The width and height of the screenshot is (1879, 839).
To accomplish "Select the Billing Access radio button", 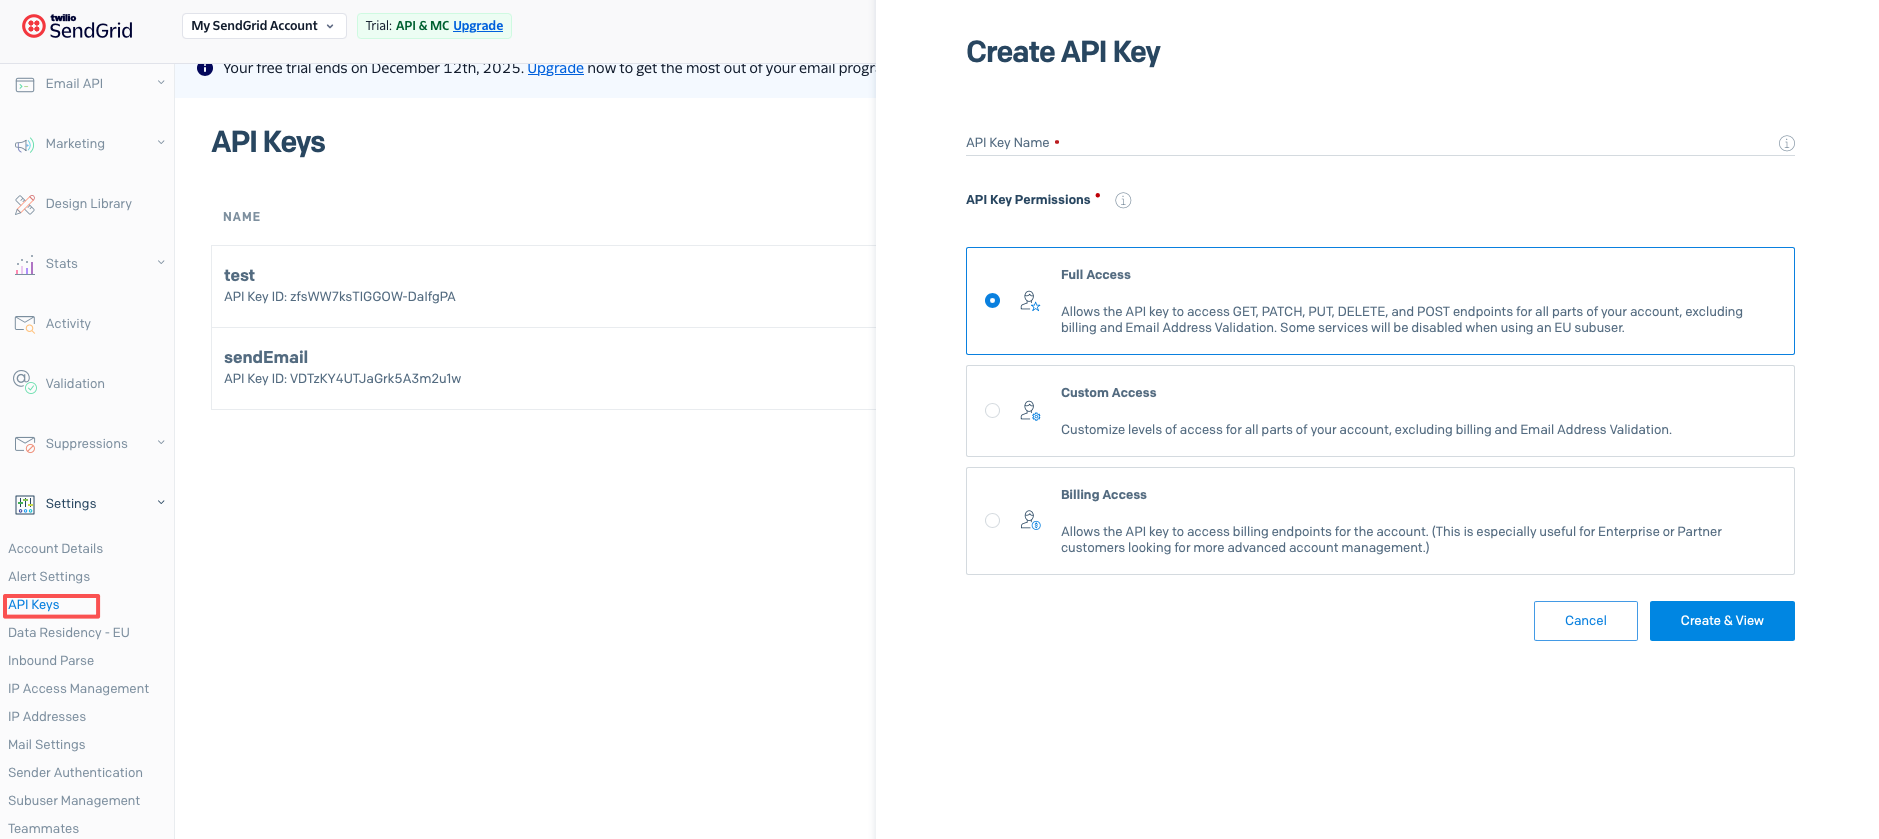I will coord(992,520).
